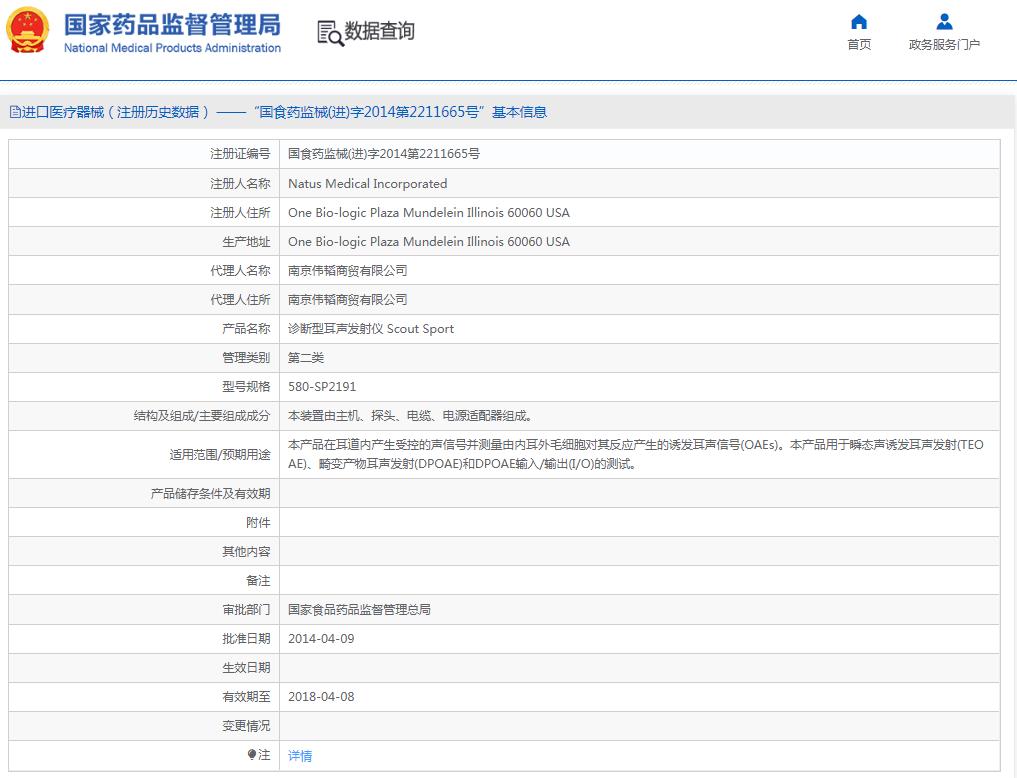Click the 国家食品药品监督管理总局 approval department cell
Screen dimensions: 1017x778
[x=359, y=610]
